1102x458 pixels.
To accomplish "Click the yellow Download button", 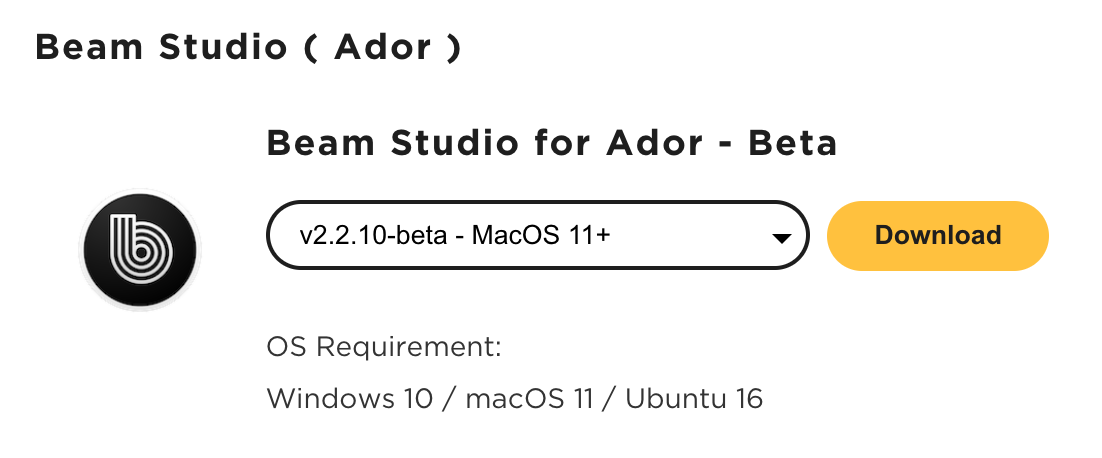I will [x=938, y=235].
